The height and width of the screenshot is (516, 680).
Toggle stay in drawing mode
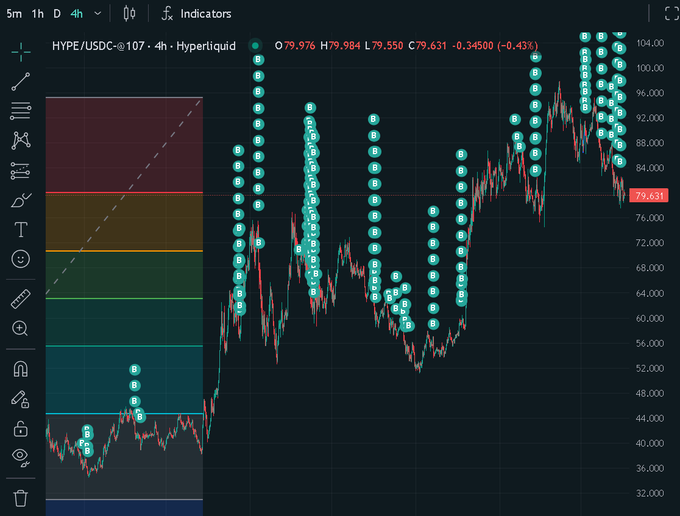20,399
